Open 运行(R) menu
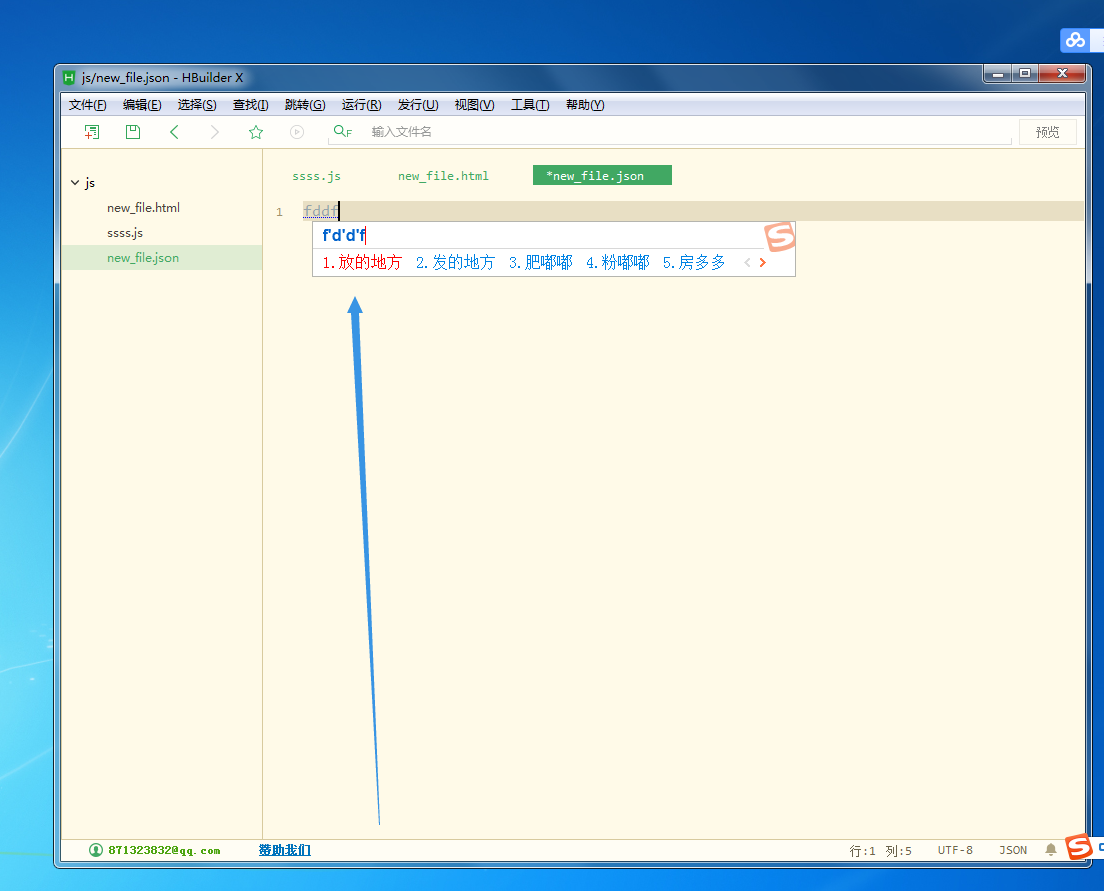This screenshot has width=1104, height=891. click(361, 105)
